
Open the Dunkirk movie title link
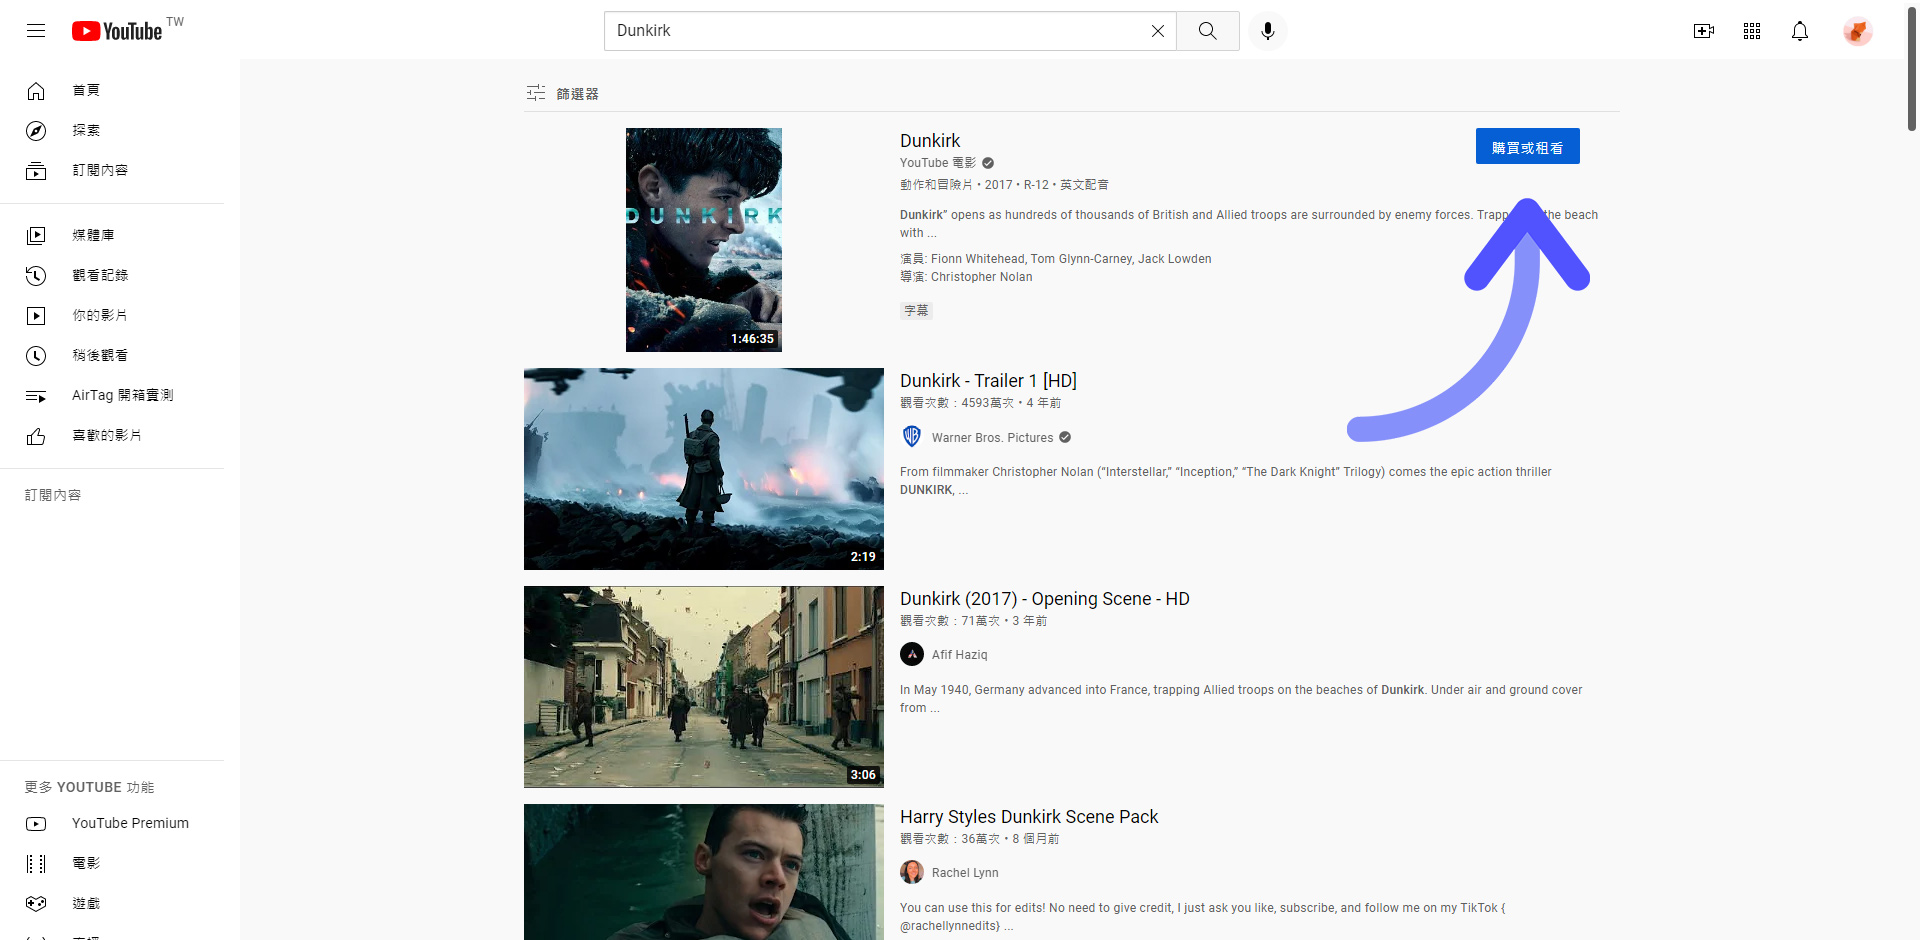930,141
